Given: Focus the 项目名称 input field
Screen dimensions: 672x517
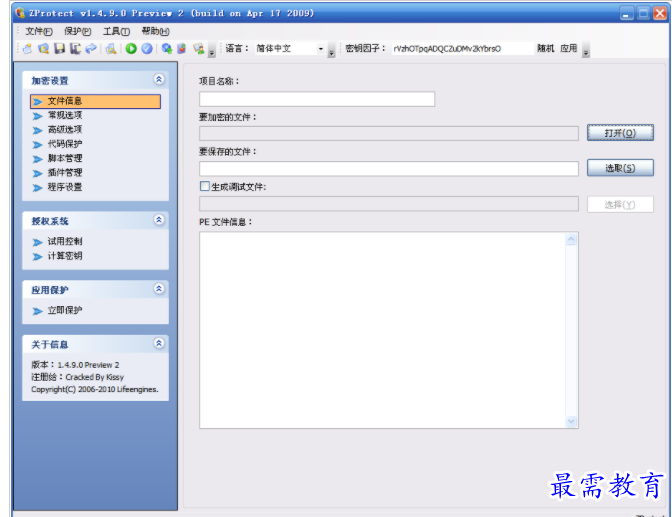Looking at the screenshot, I should [x=317, y=99].
